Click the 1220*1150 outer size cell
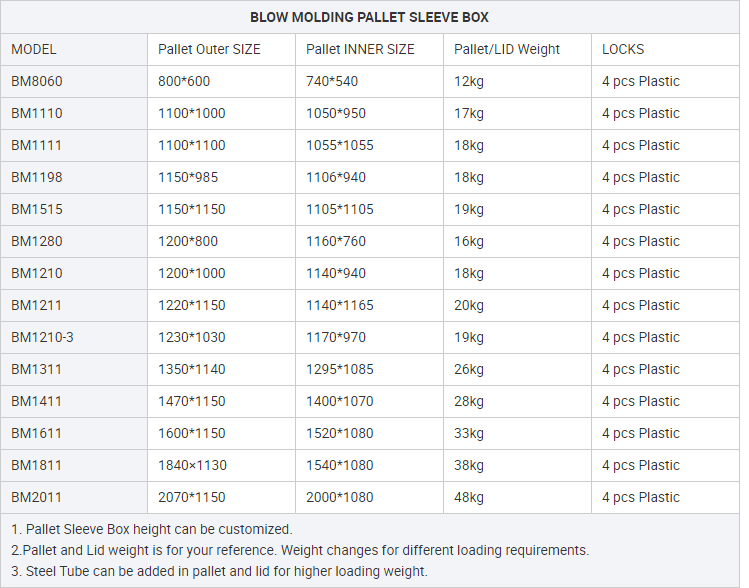749x588 pixels. point(192,305)
